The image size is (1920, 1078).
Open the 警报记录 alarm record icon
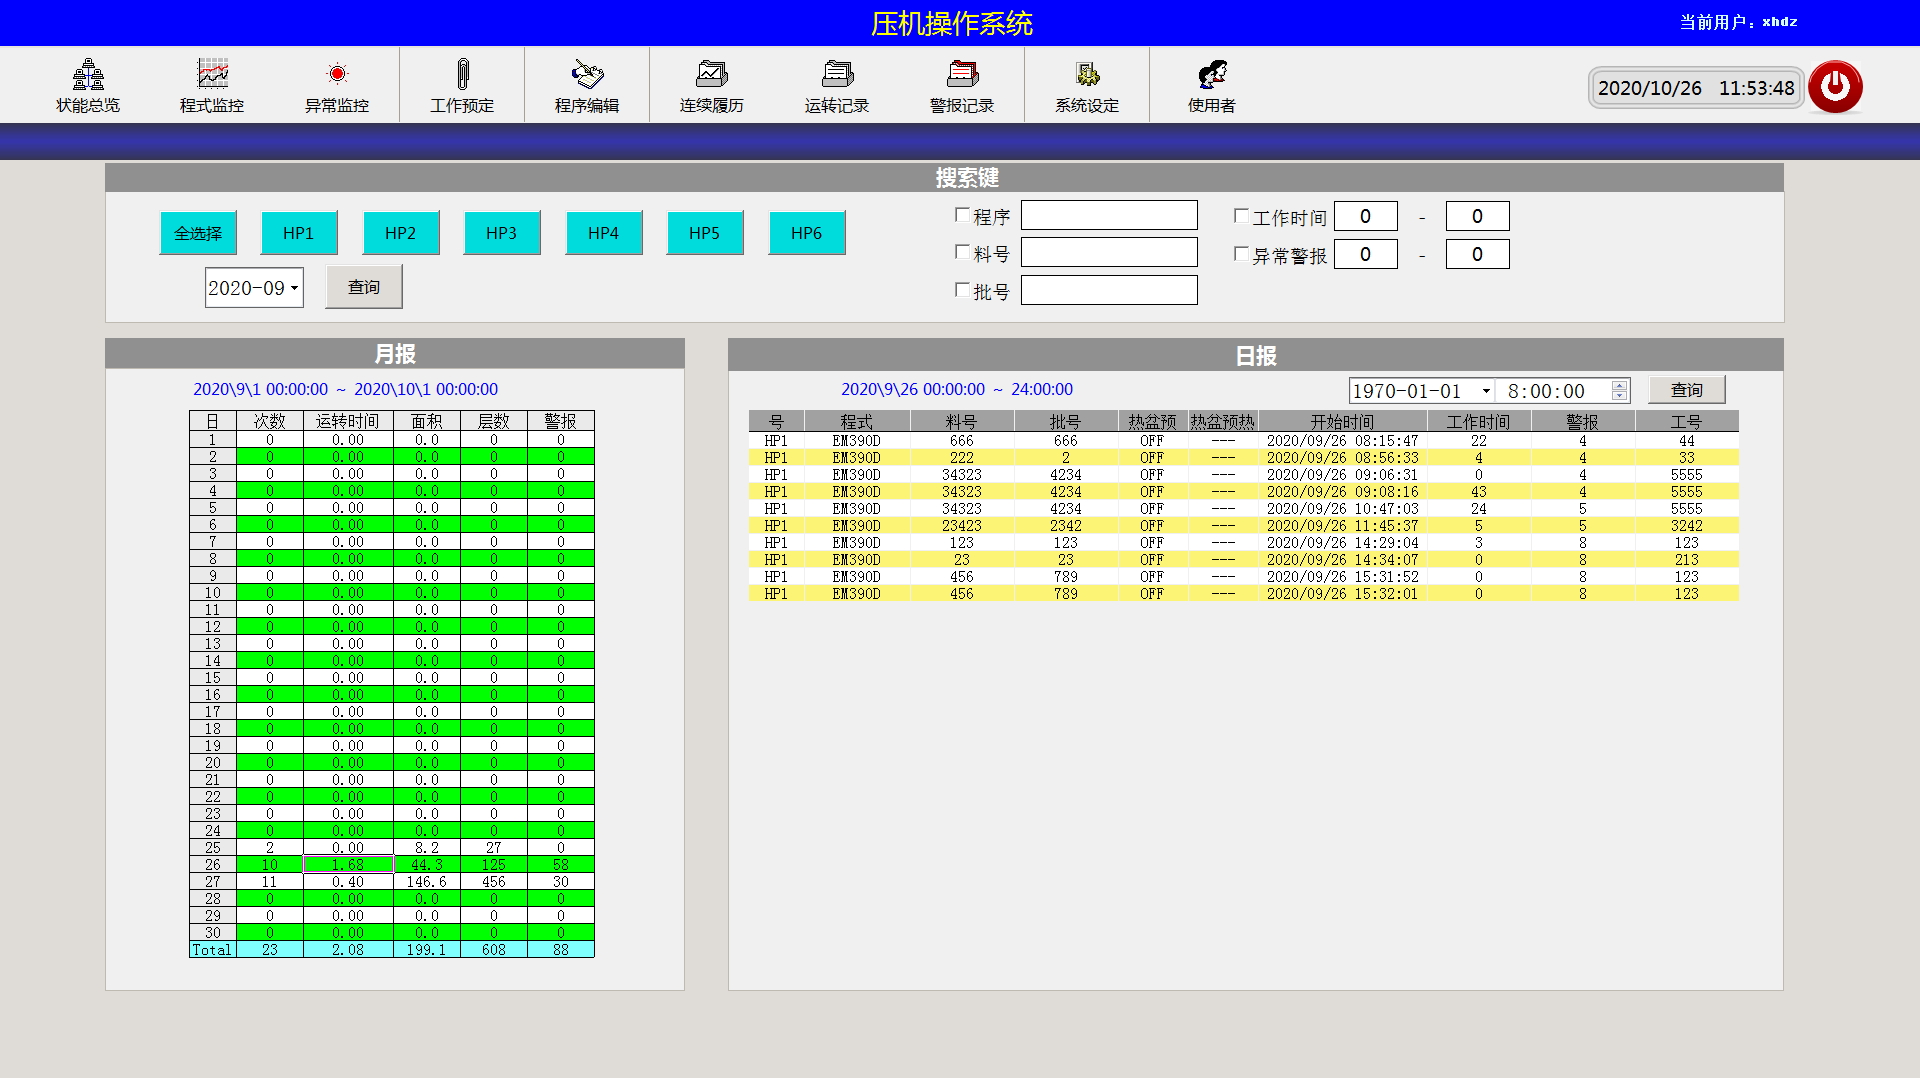[962, 75]
